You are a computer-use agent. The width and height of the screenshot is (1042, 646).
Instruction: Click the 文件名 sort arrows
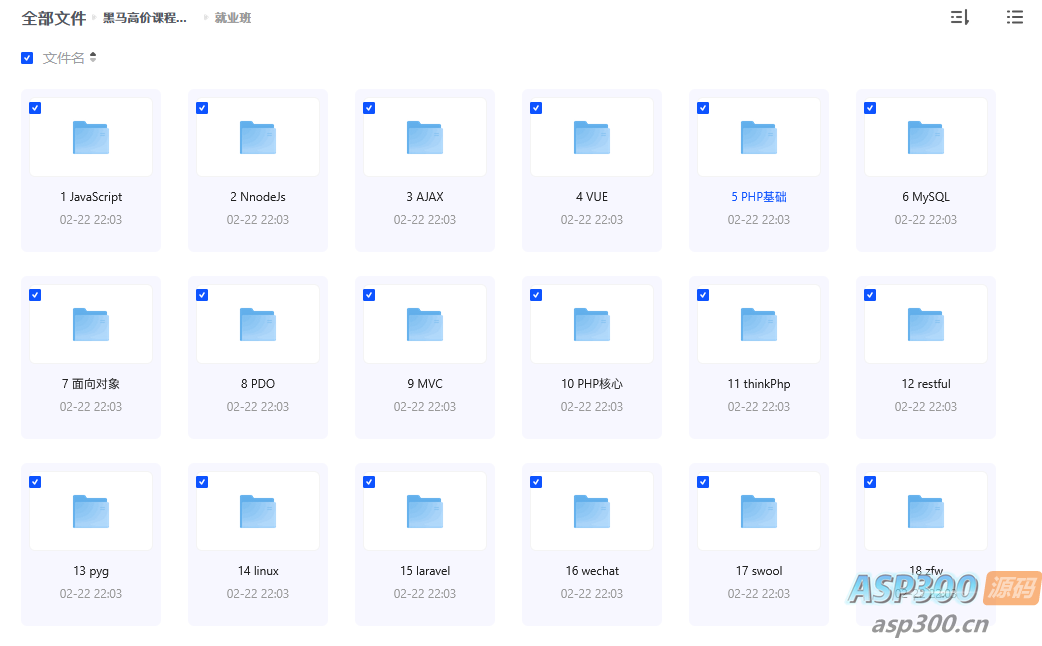click(93, 58)
